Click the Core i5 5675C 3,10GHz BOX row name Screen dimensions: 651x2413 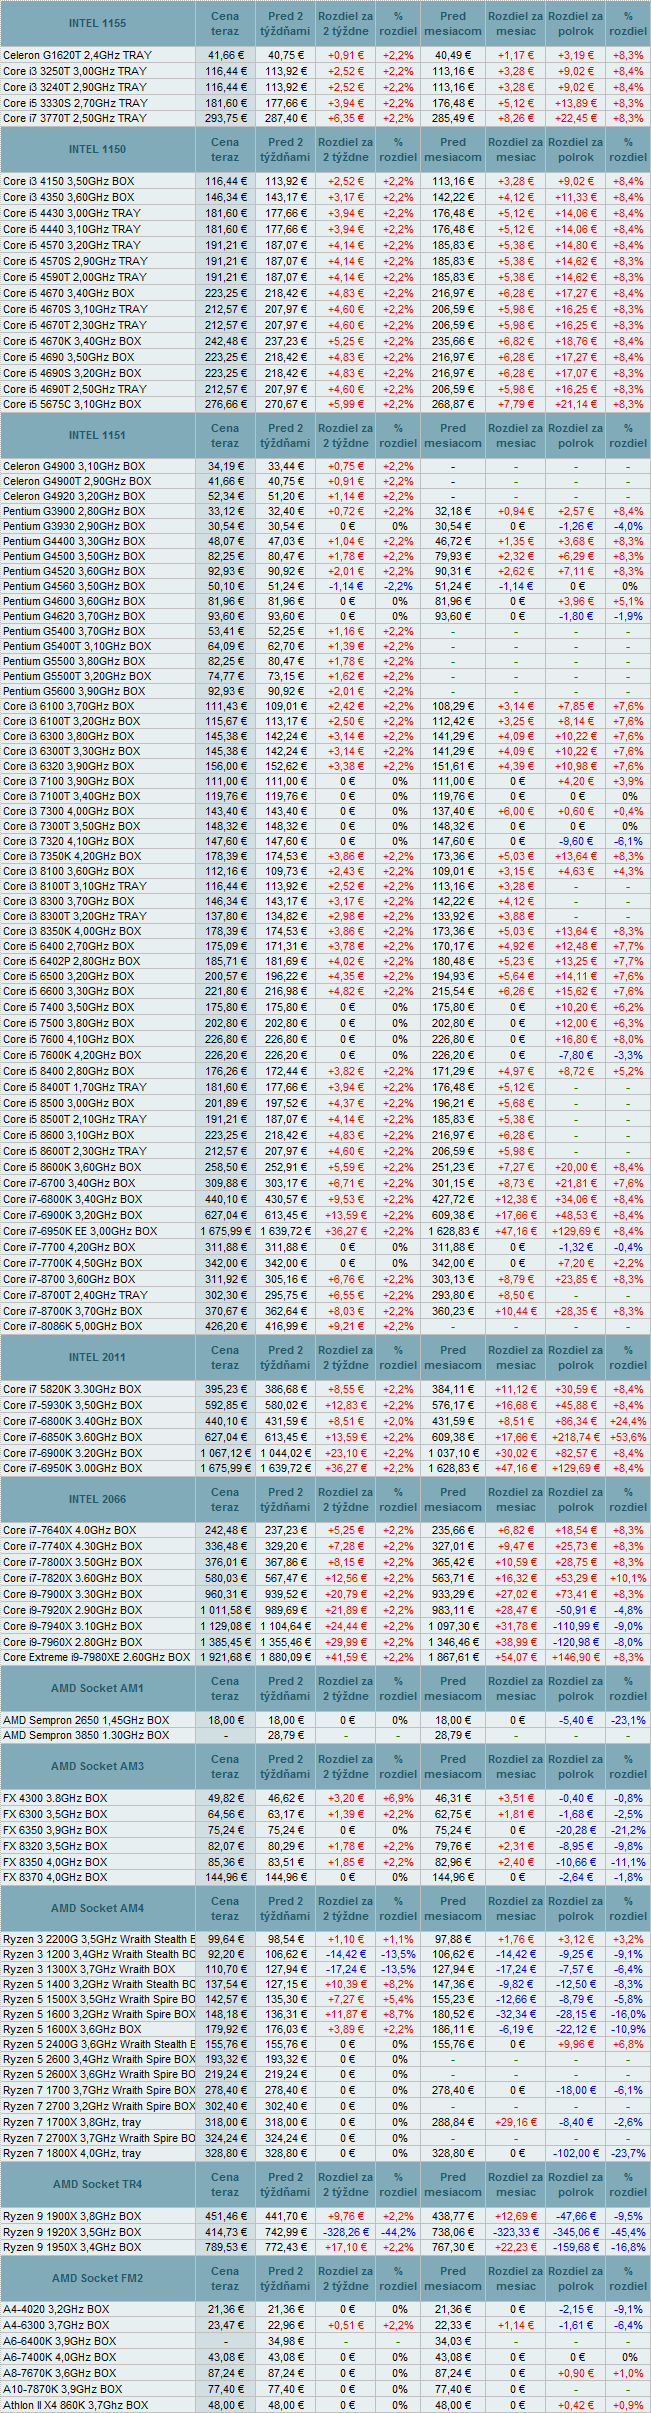click(72, 404)
